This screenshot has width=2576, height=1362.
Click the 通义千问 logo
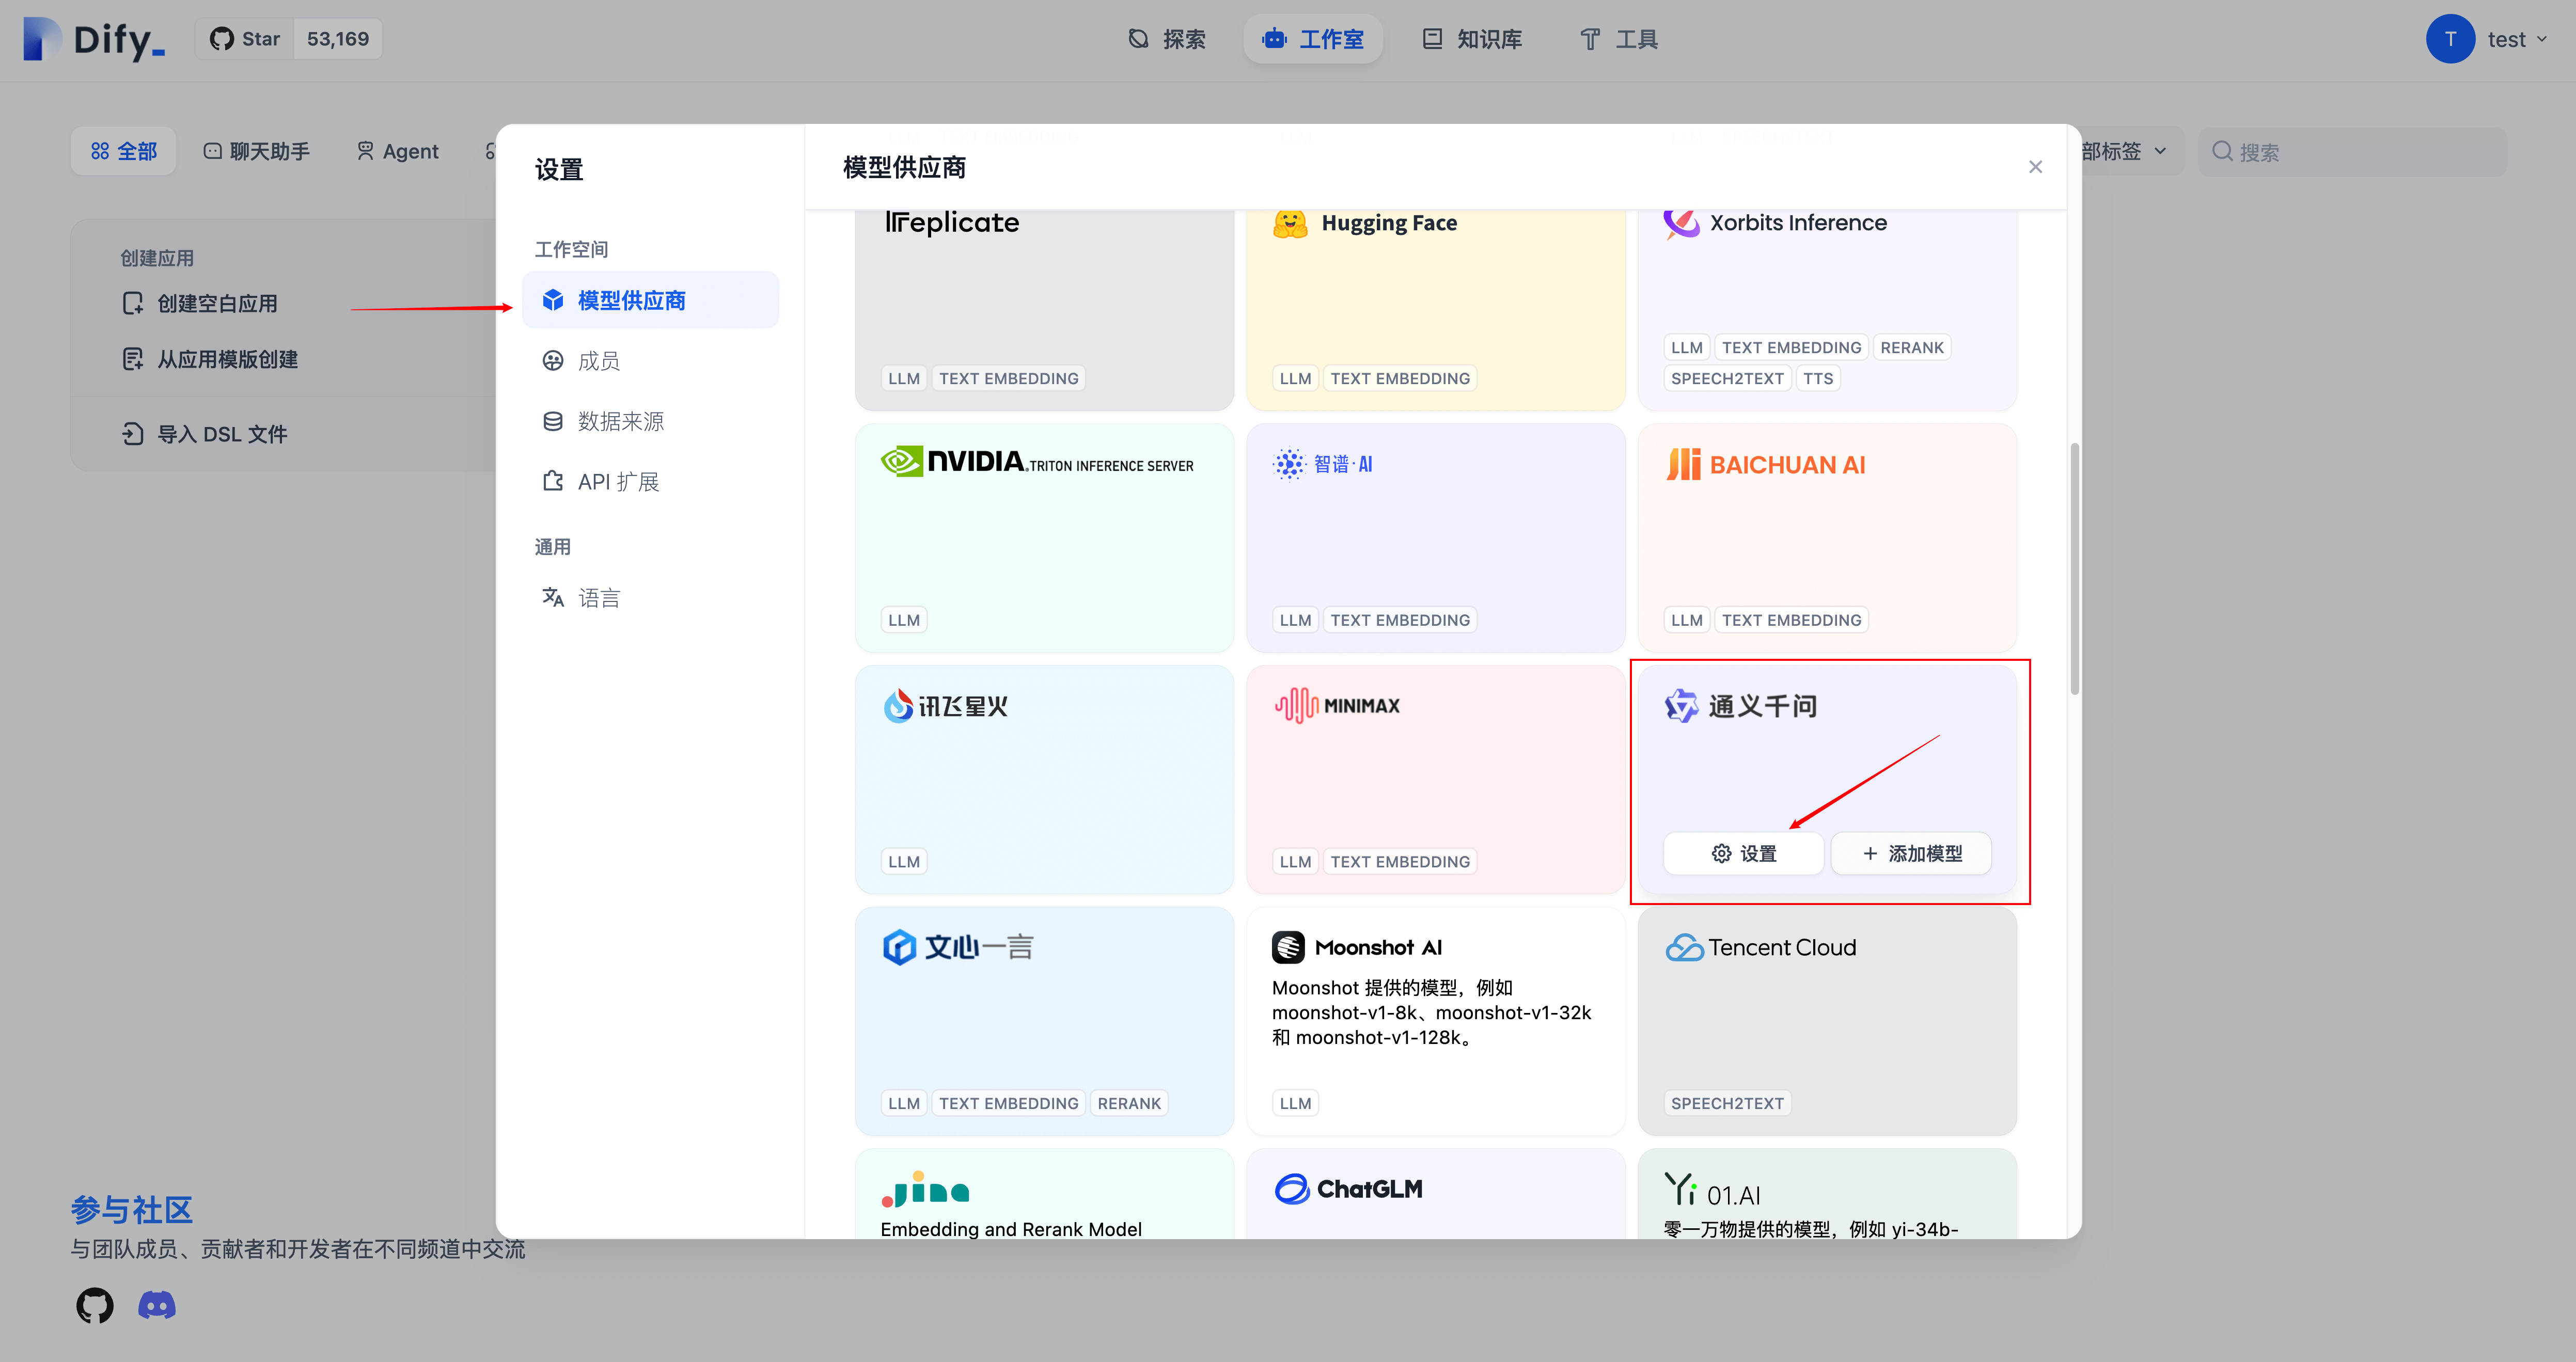point(1741,706)
